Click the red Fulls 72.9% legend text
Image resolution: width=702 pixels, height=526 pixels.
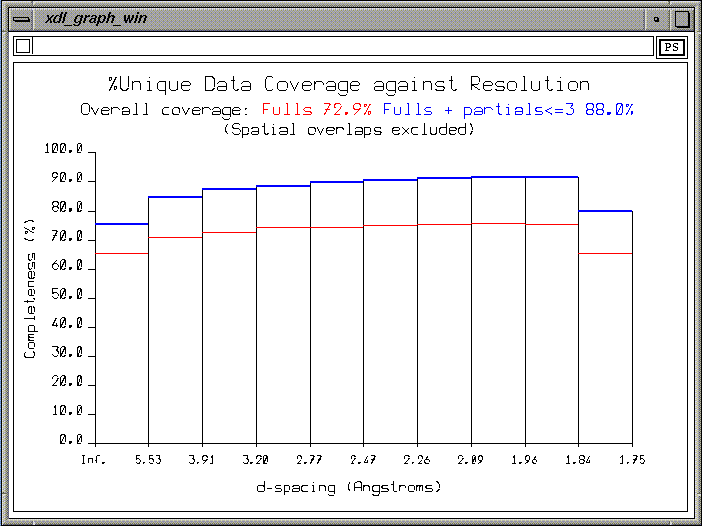pyautogui.click(x=316, y=109)
